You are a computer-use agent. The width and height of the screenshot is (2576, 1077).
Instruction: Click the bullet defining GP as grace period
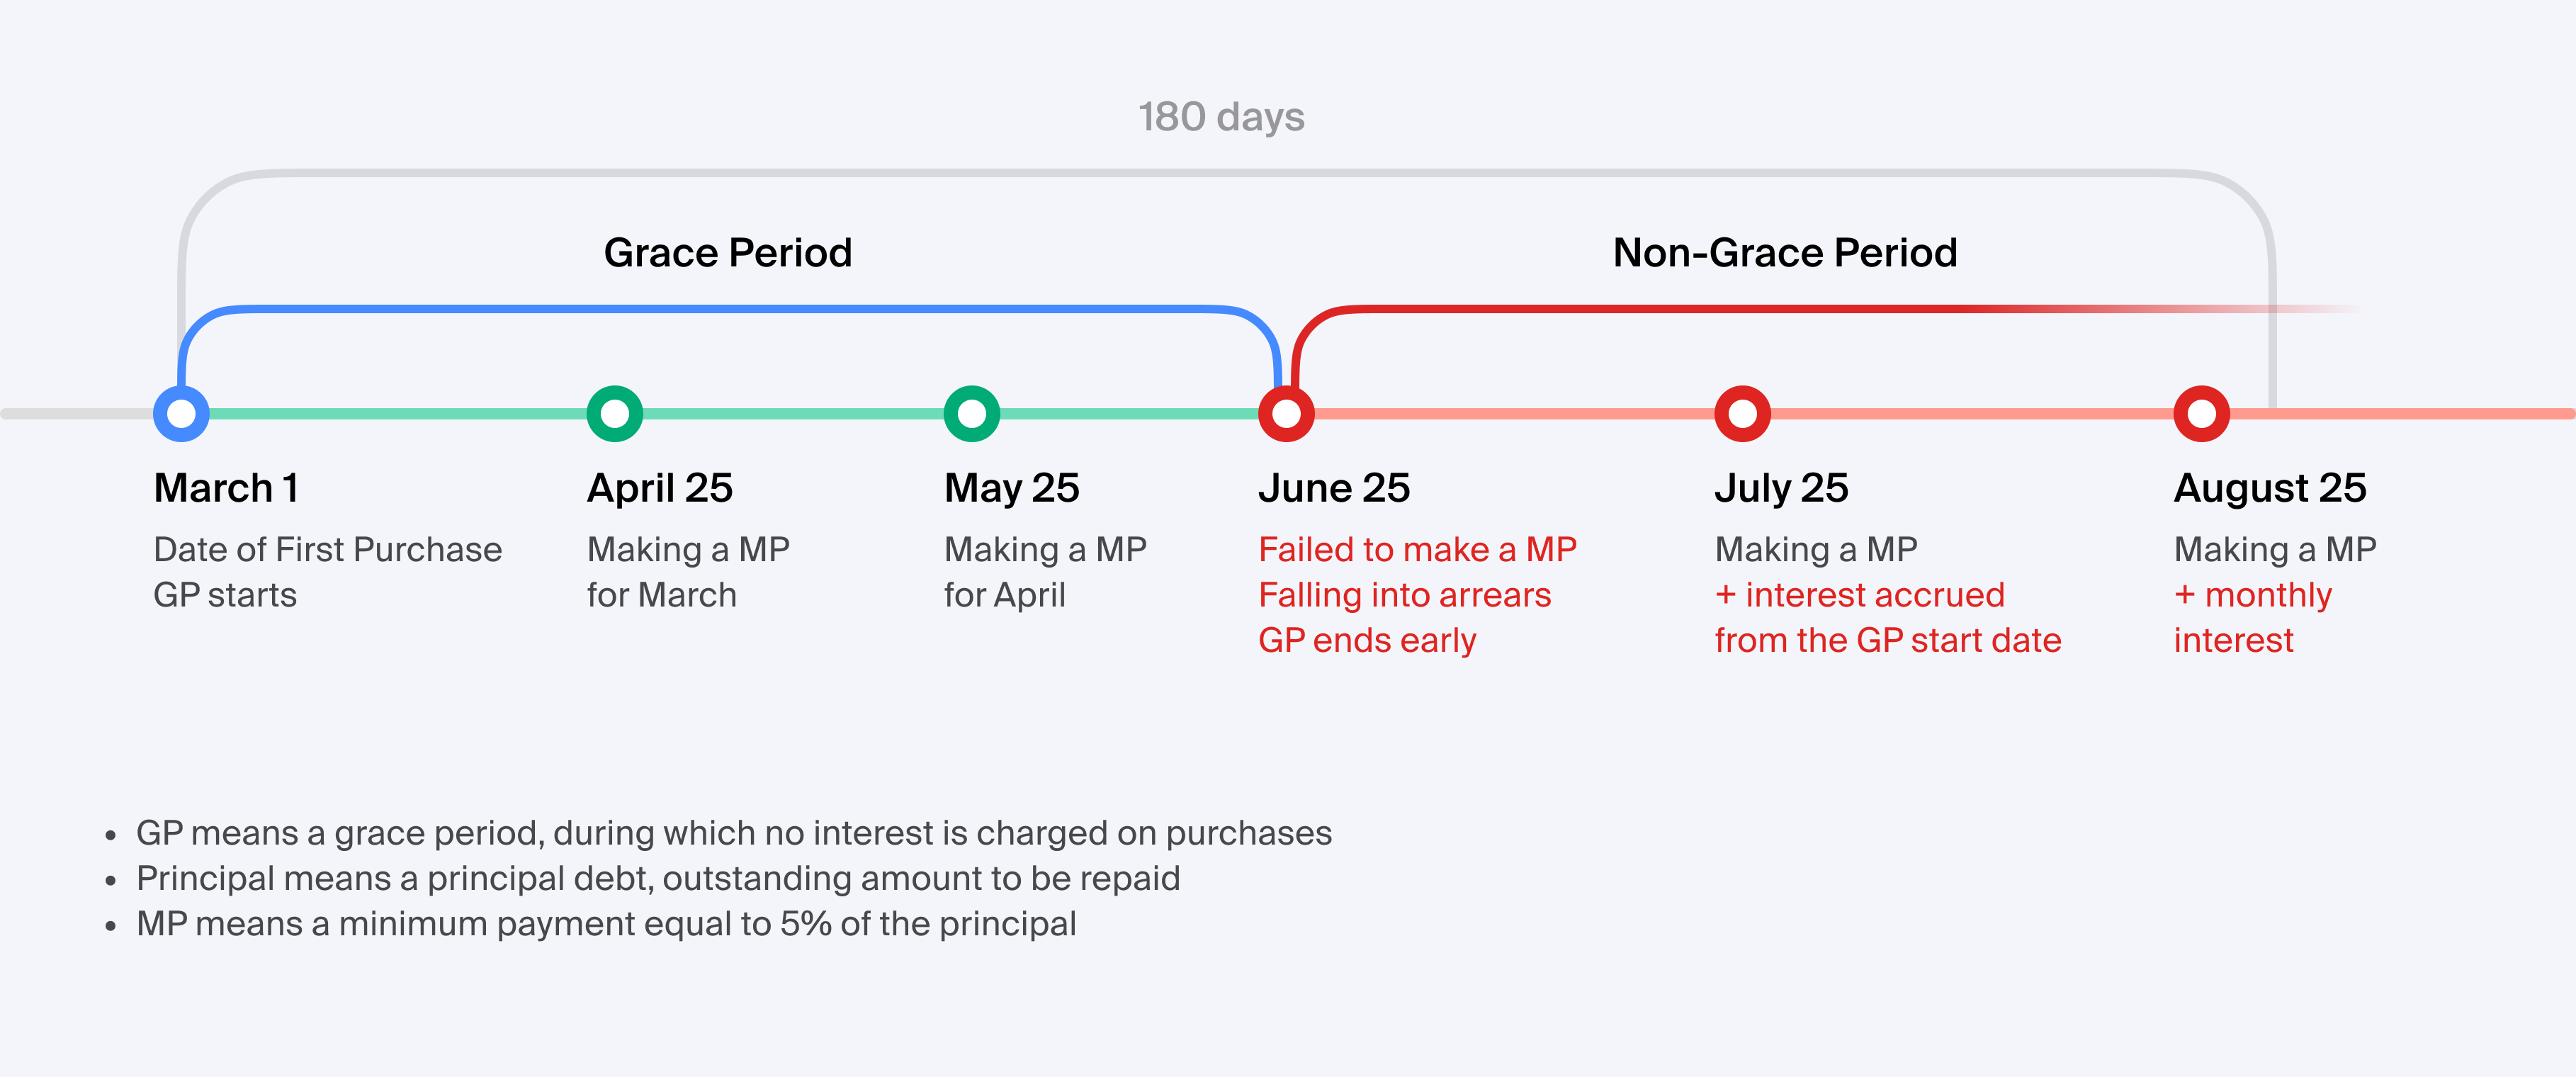(733, 833)
